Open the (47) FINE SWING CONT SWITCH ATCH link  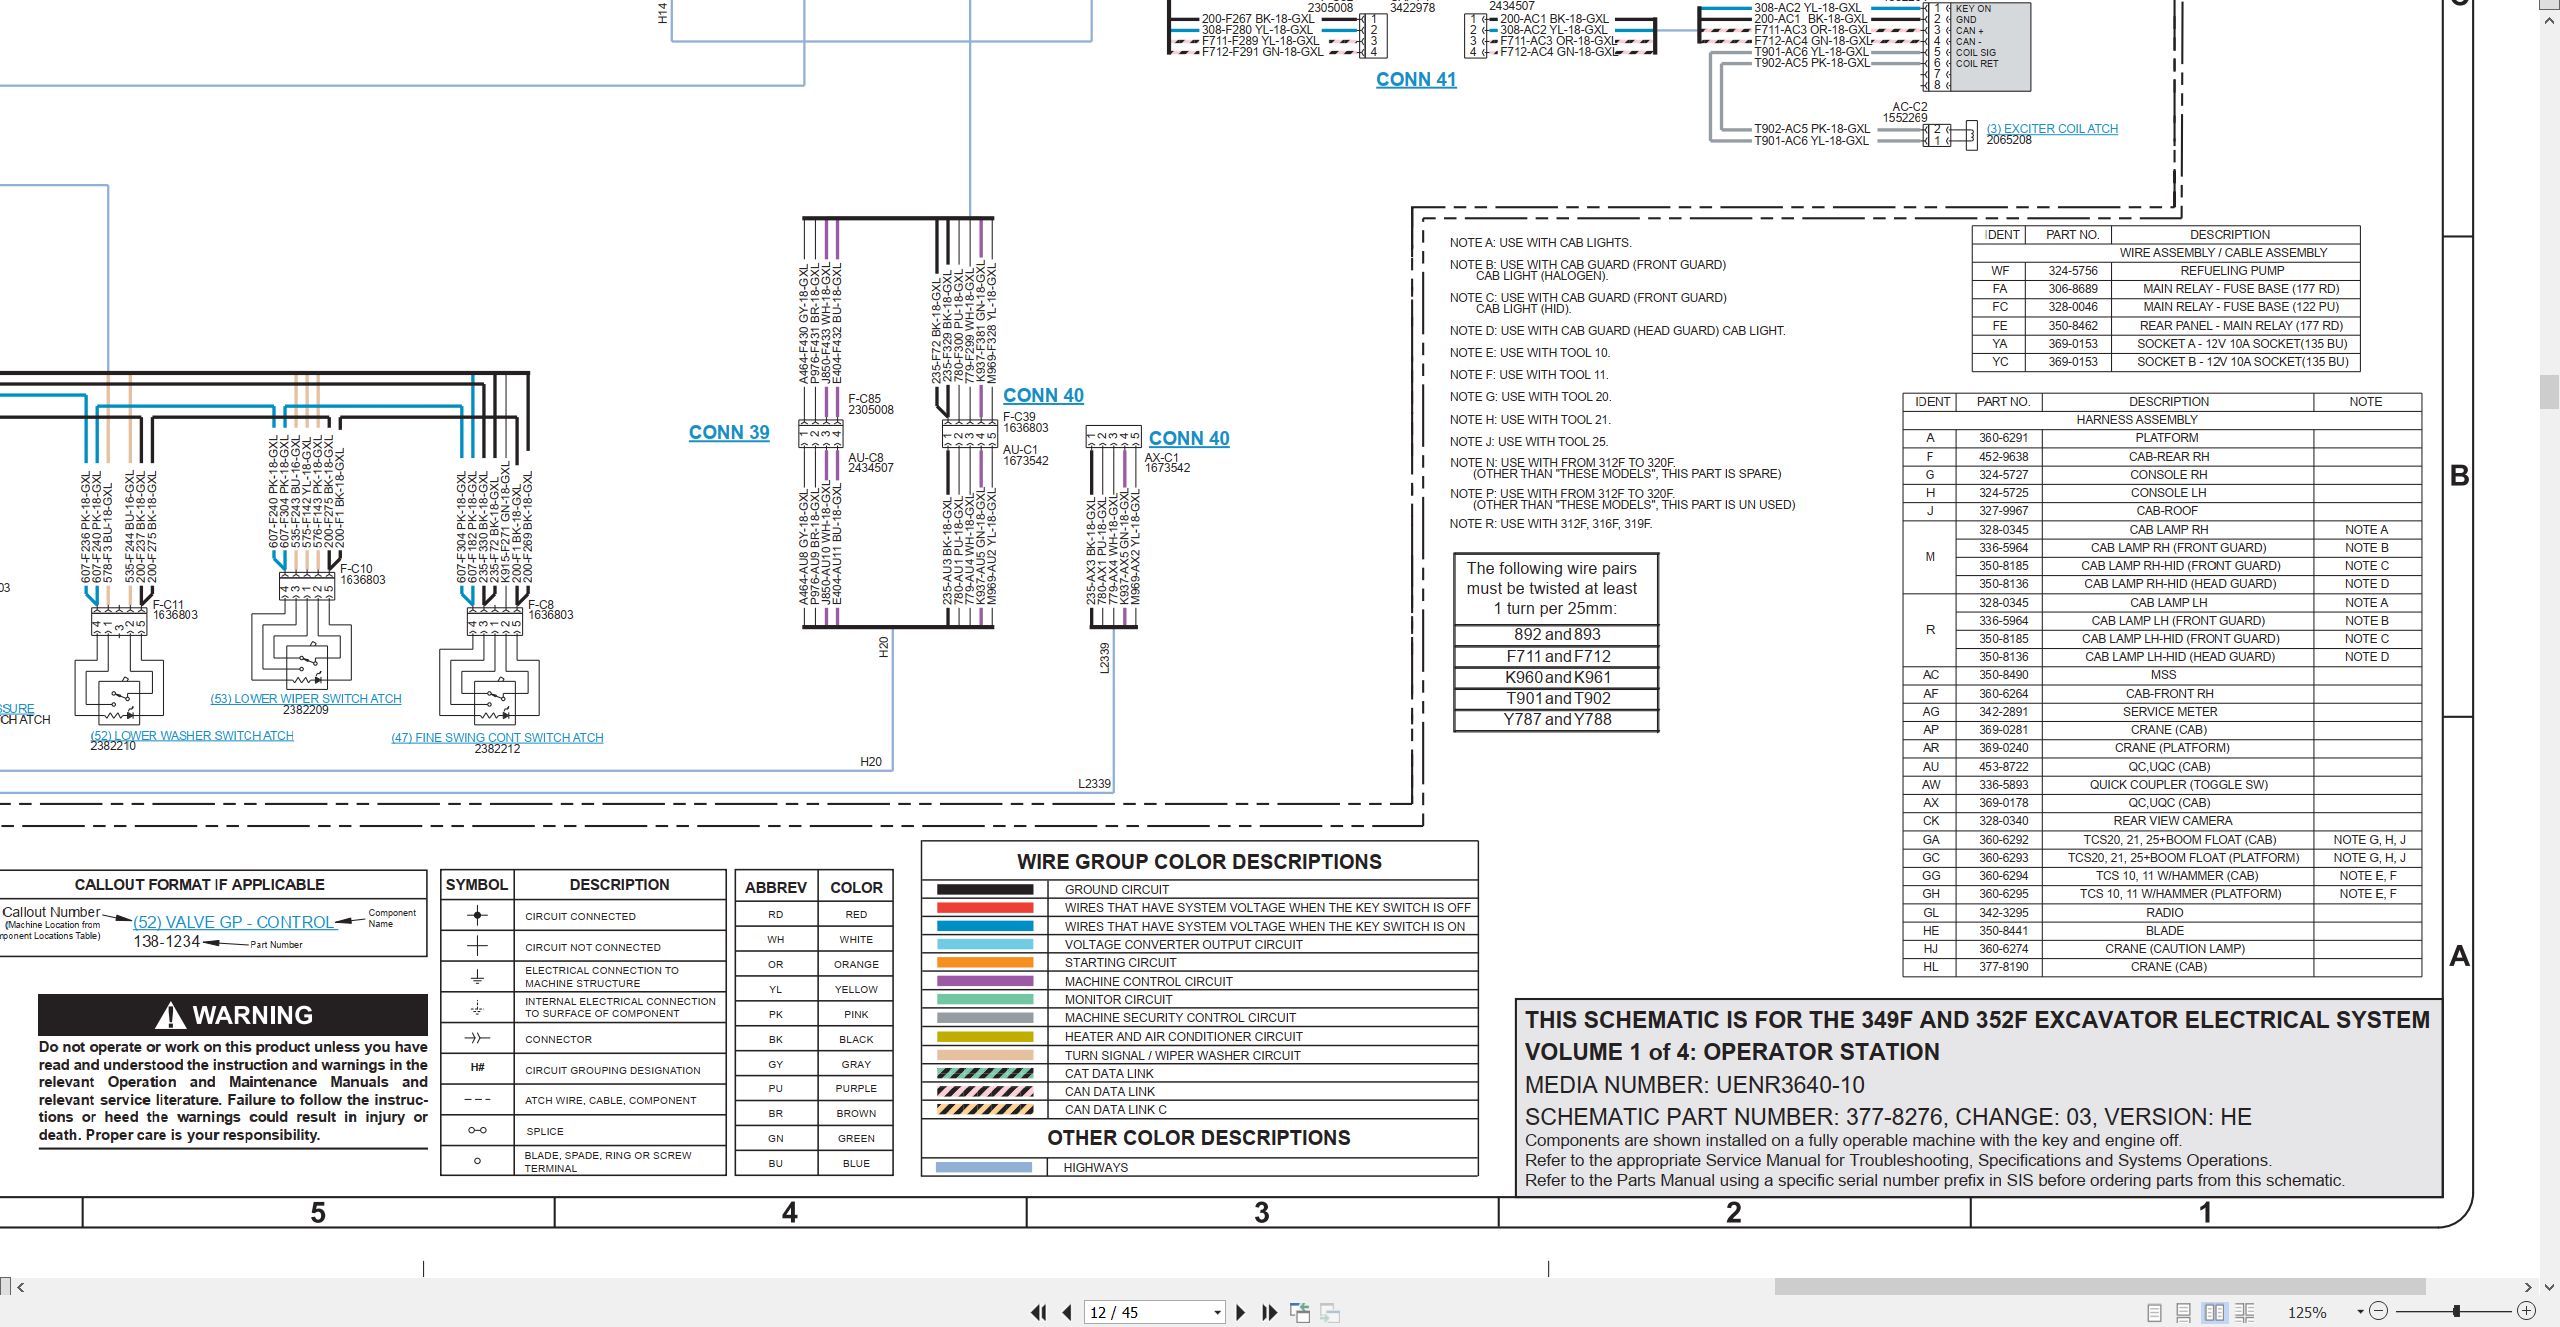(497, 738)
